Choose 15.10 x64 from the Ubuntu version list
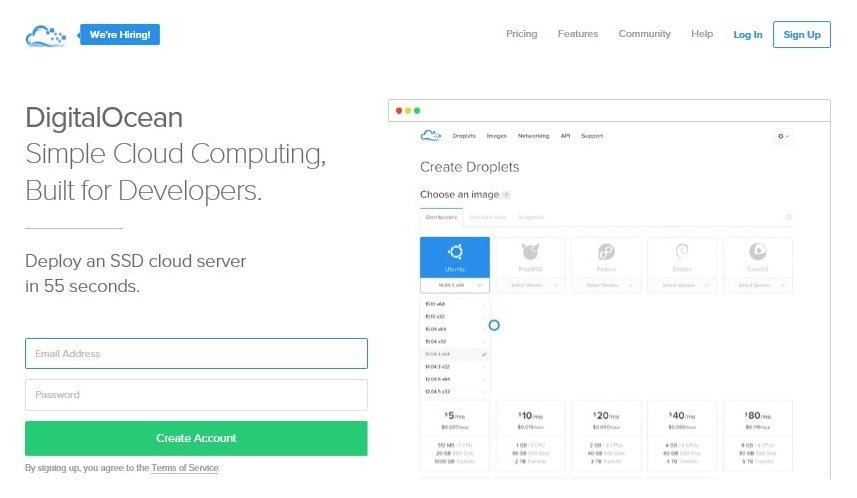857x498 pixels. [455, 304]
